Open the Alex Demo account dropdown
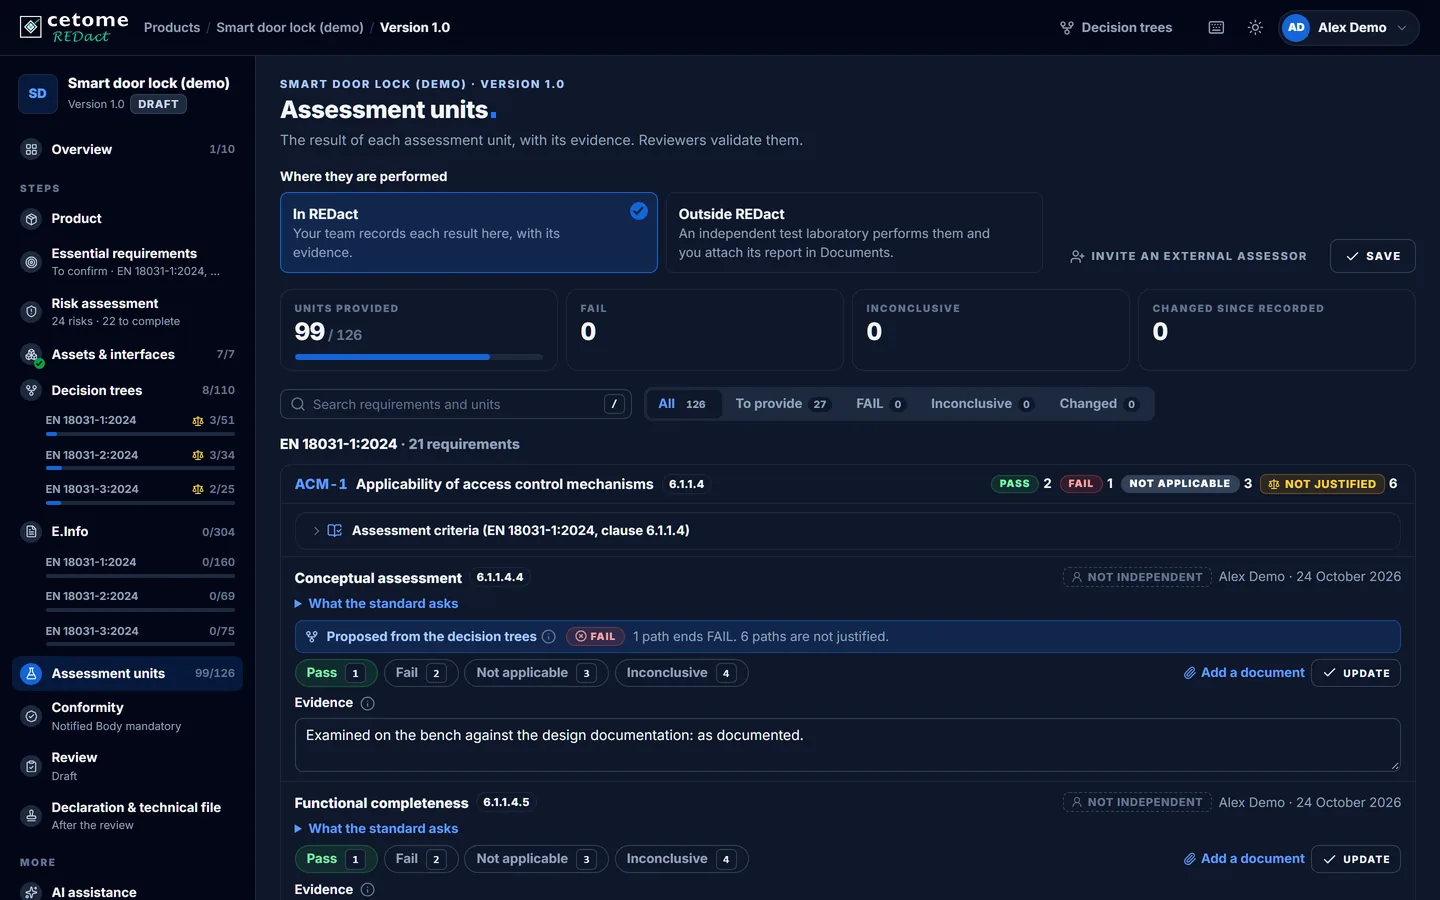 tap(1349, 28)
